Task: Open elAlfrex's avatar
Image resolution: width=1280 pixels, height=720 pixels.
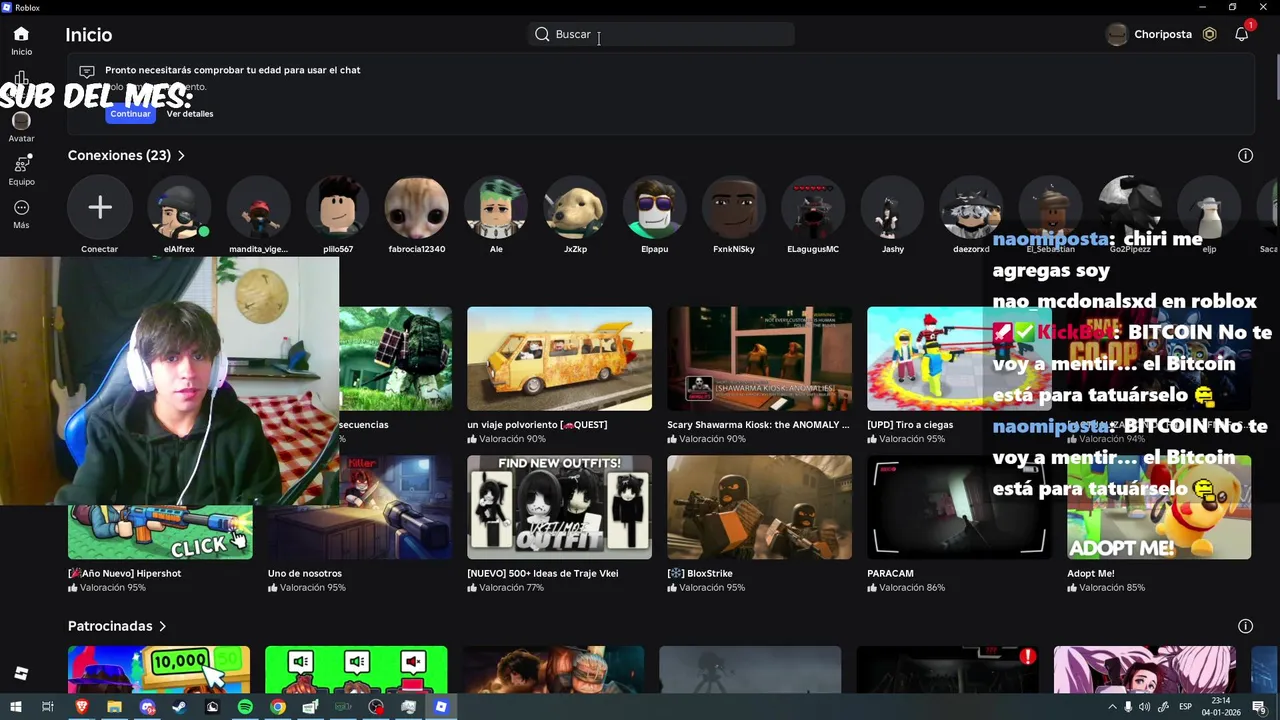Action: (179, 208)
